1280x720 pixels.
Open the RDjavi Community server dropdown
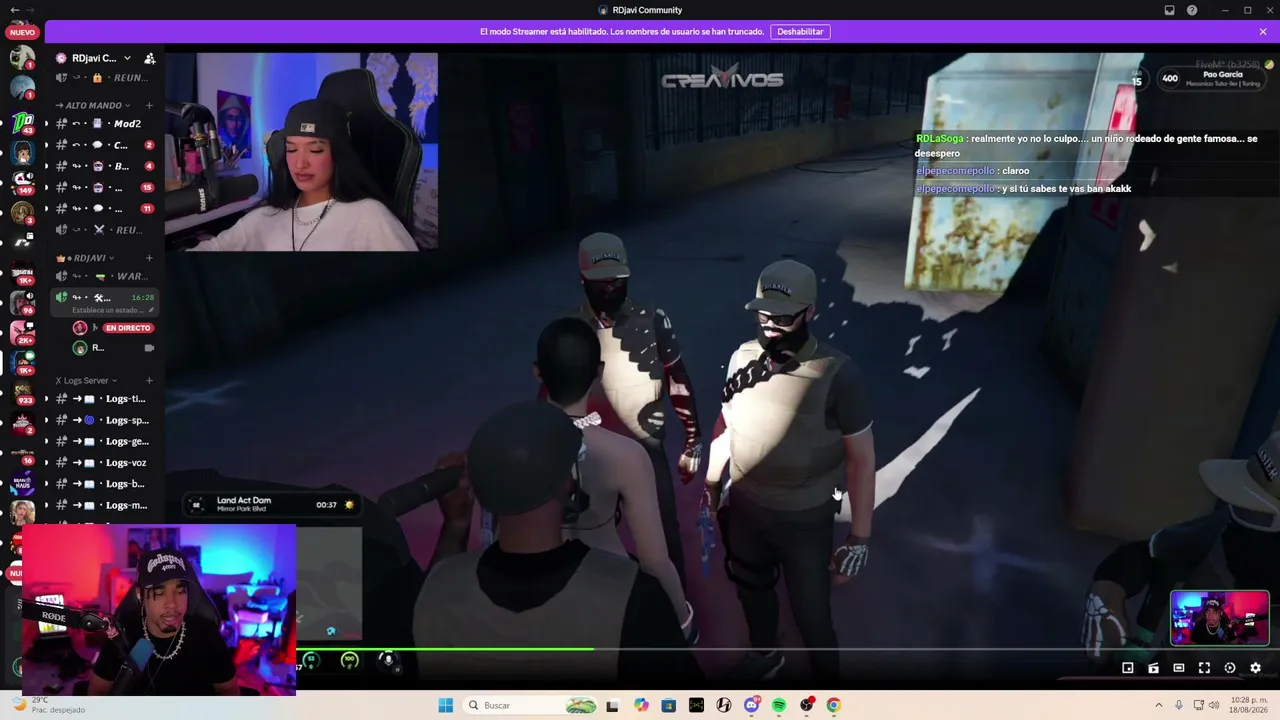click(127, 58)
